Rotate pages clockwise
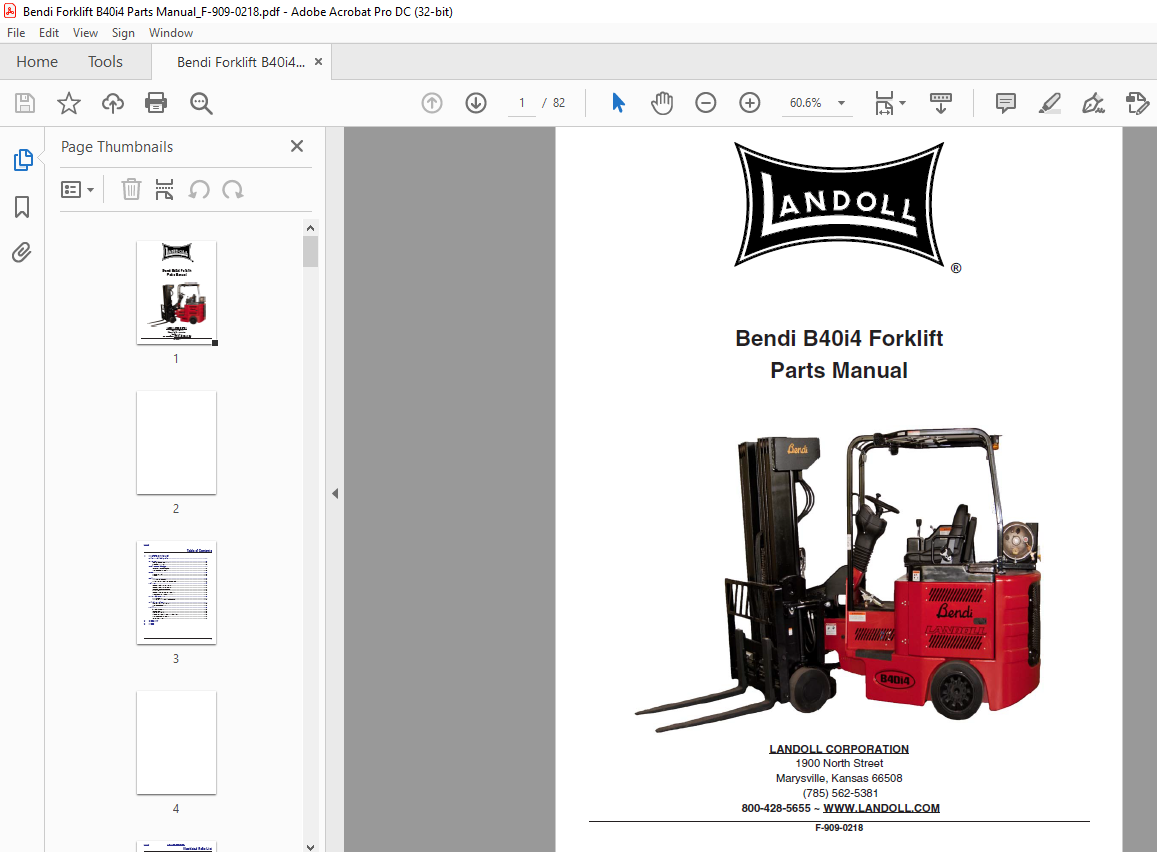 click(x=232, y=190)
